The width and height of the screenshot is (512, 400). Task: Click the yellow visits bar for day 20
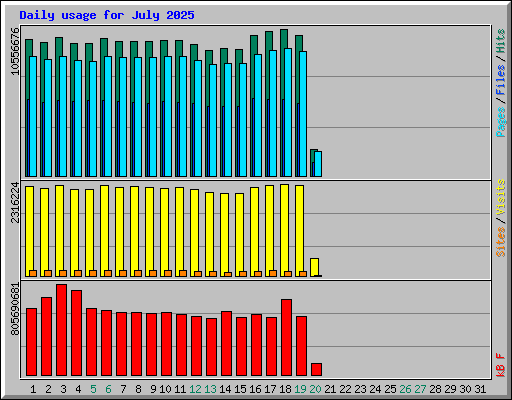(x=314, y=267)
